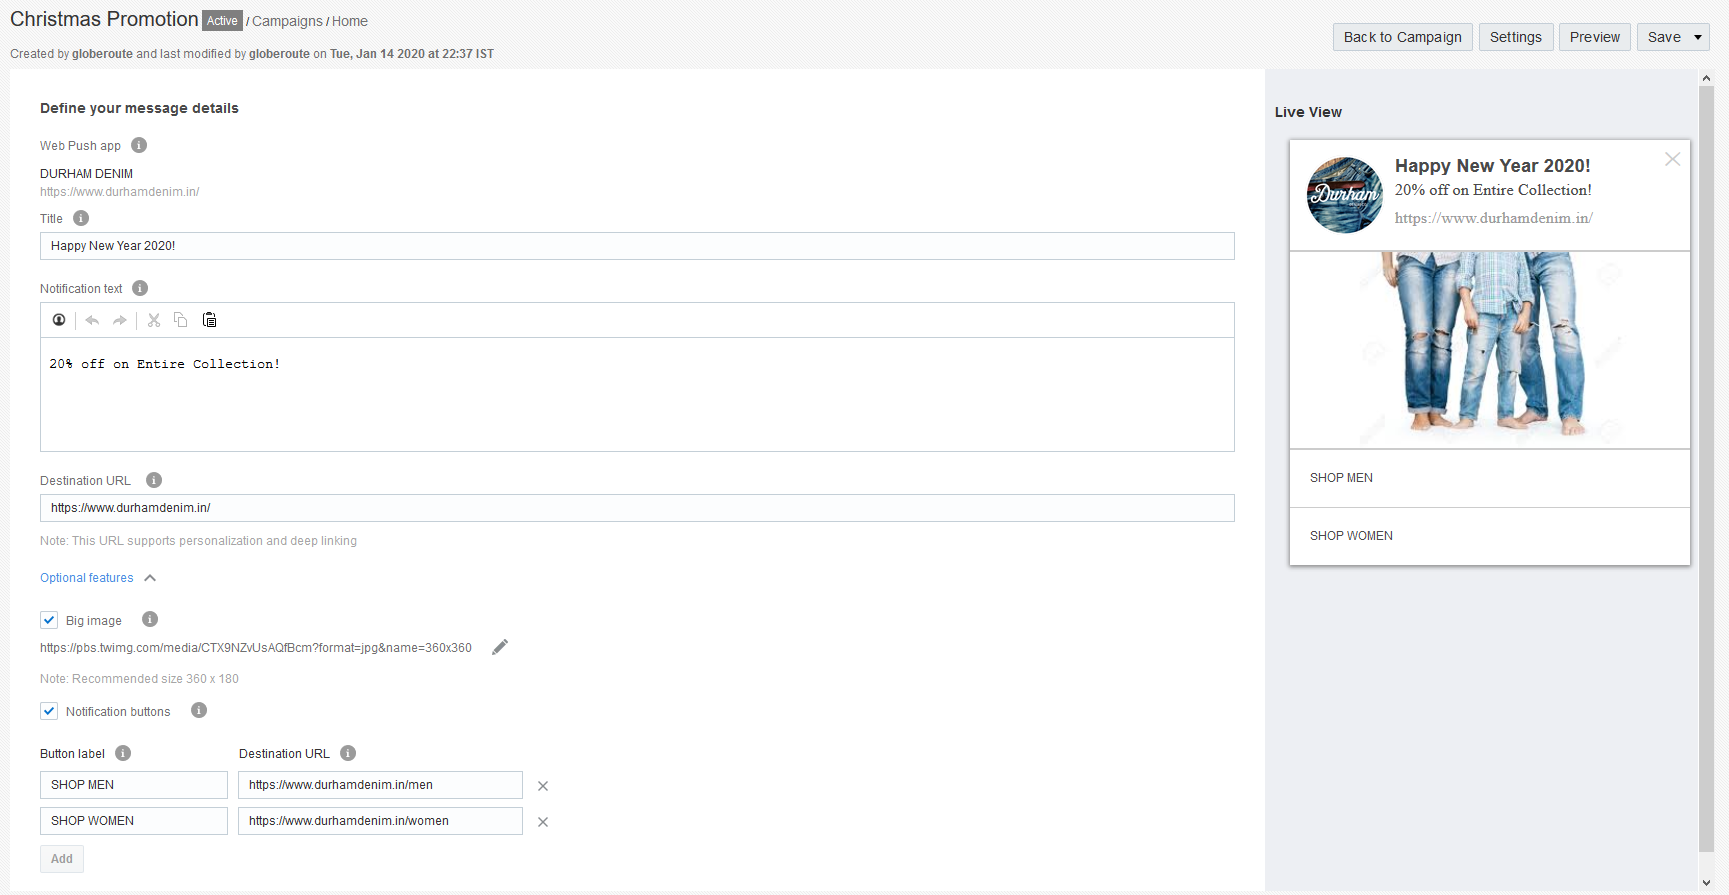Click the Big image info icon
Viewport: 1729px width, 895px height.
point(150,619)
